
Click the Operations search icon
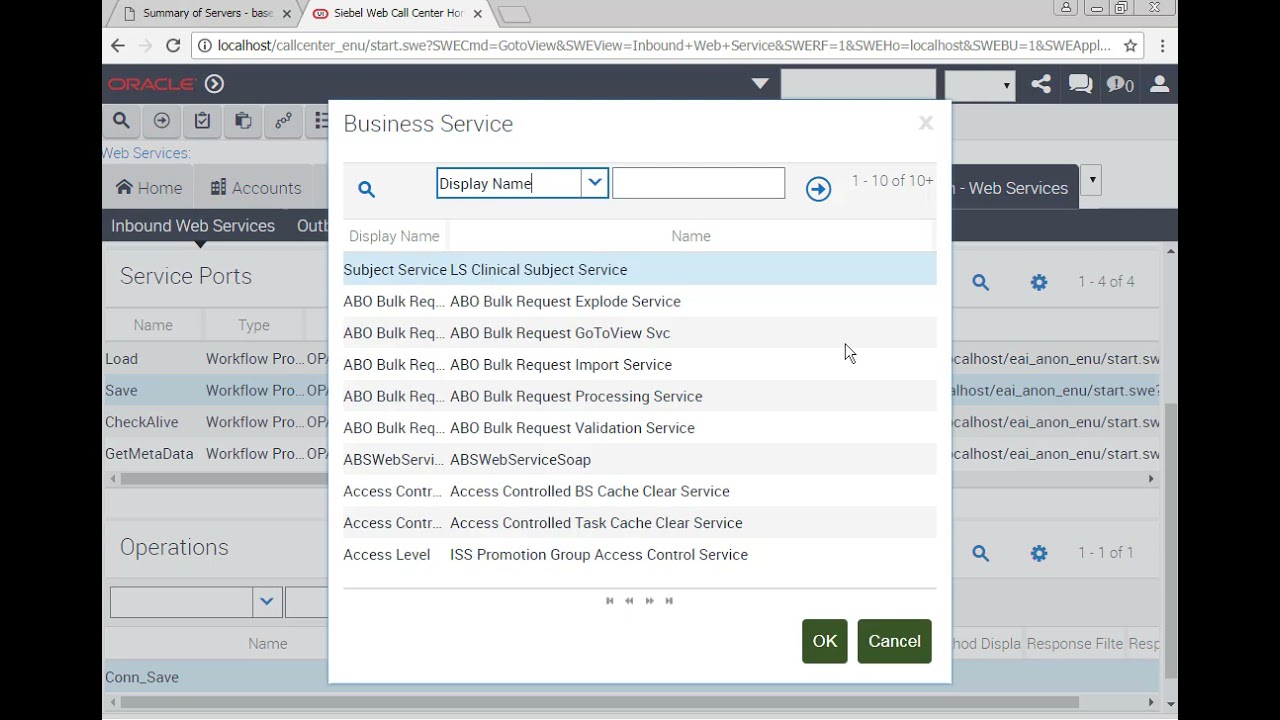point(980,553)
